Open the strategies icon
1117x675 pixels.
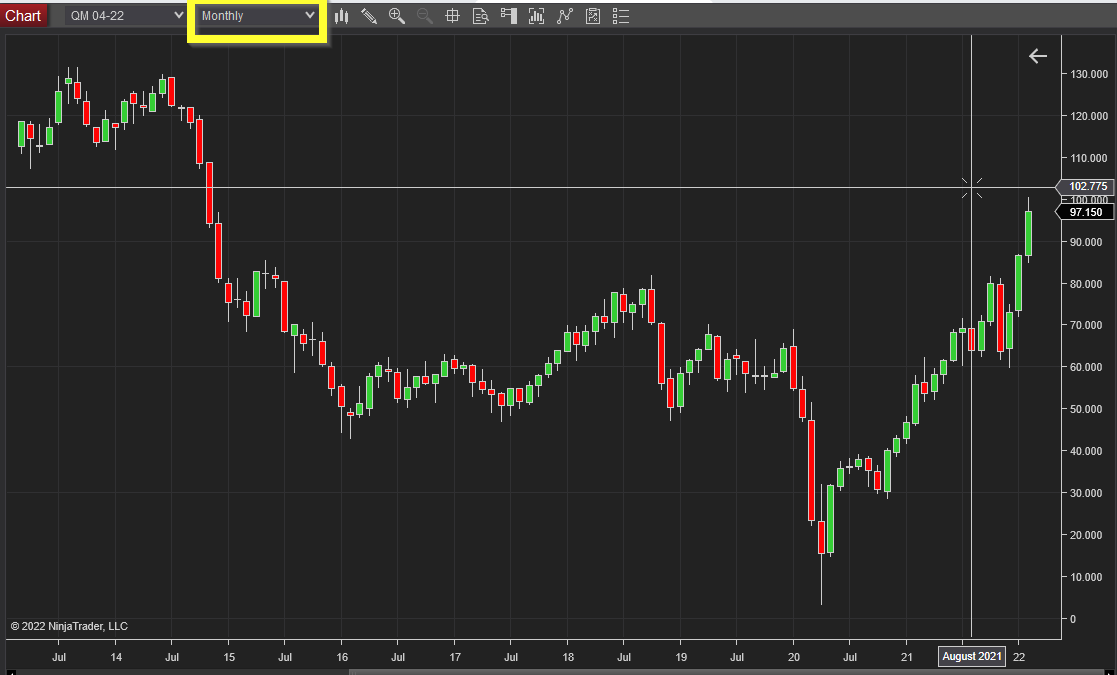(x=593, y=16)
